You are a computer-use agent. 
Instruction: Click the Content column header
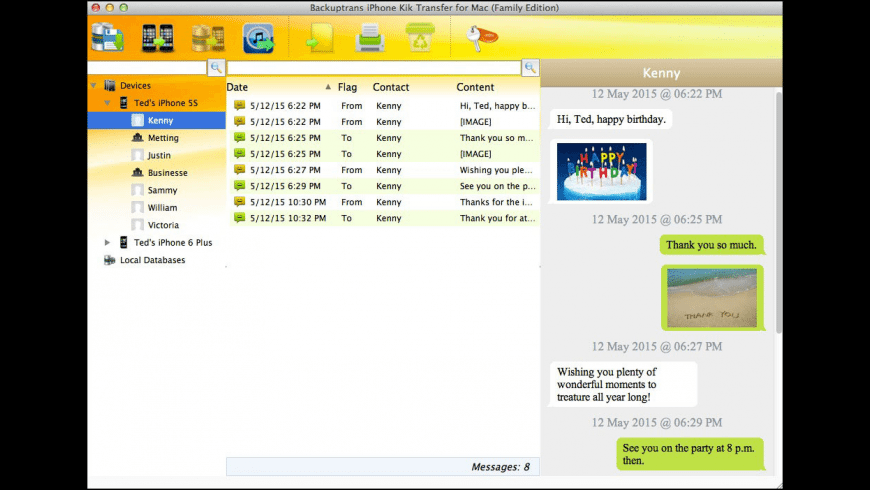pyautogui.click(x=475, y=87)
